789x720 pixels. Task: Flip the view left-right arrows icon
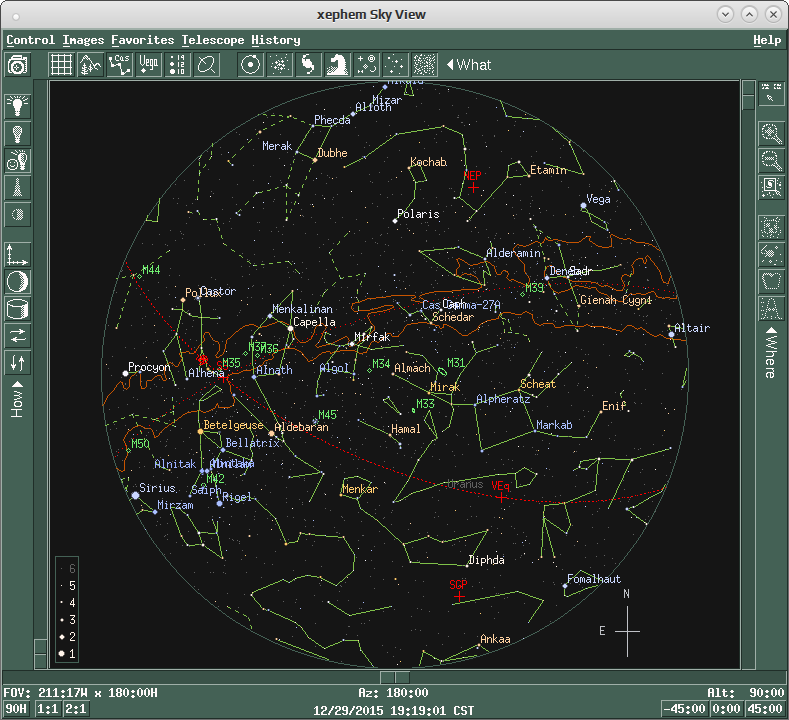click(18, 336)
